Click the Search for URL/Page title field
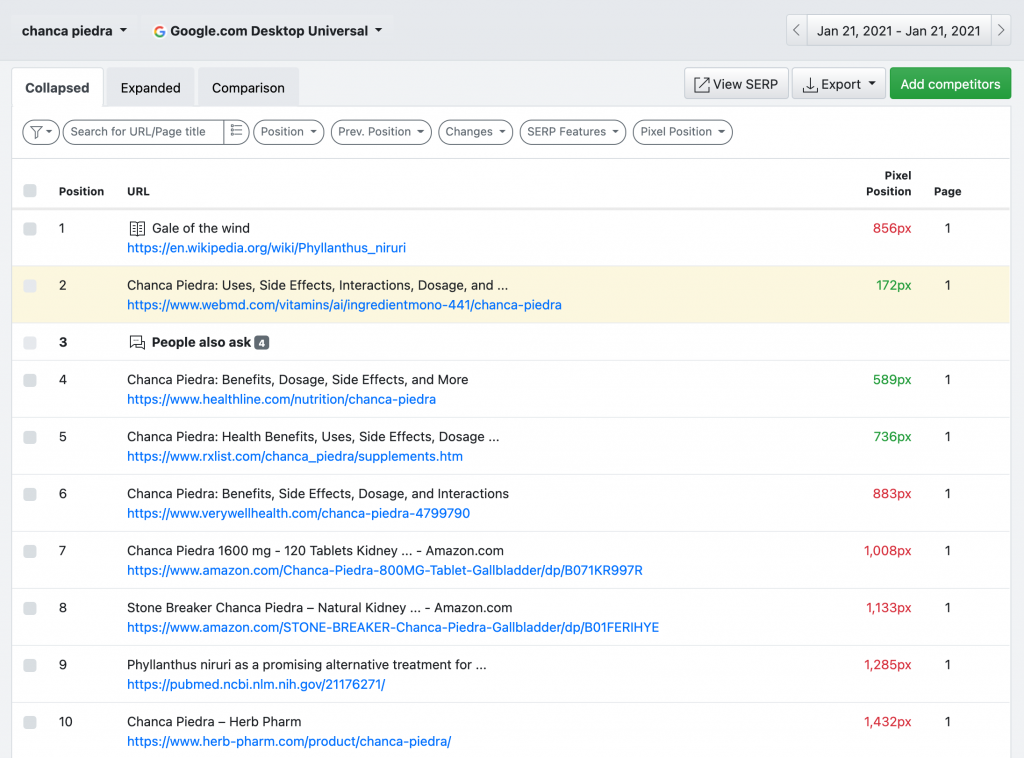 coord(144,132)
